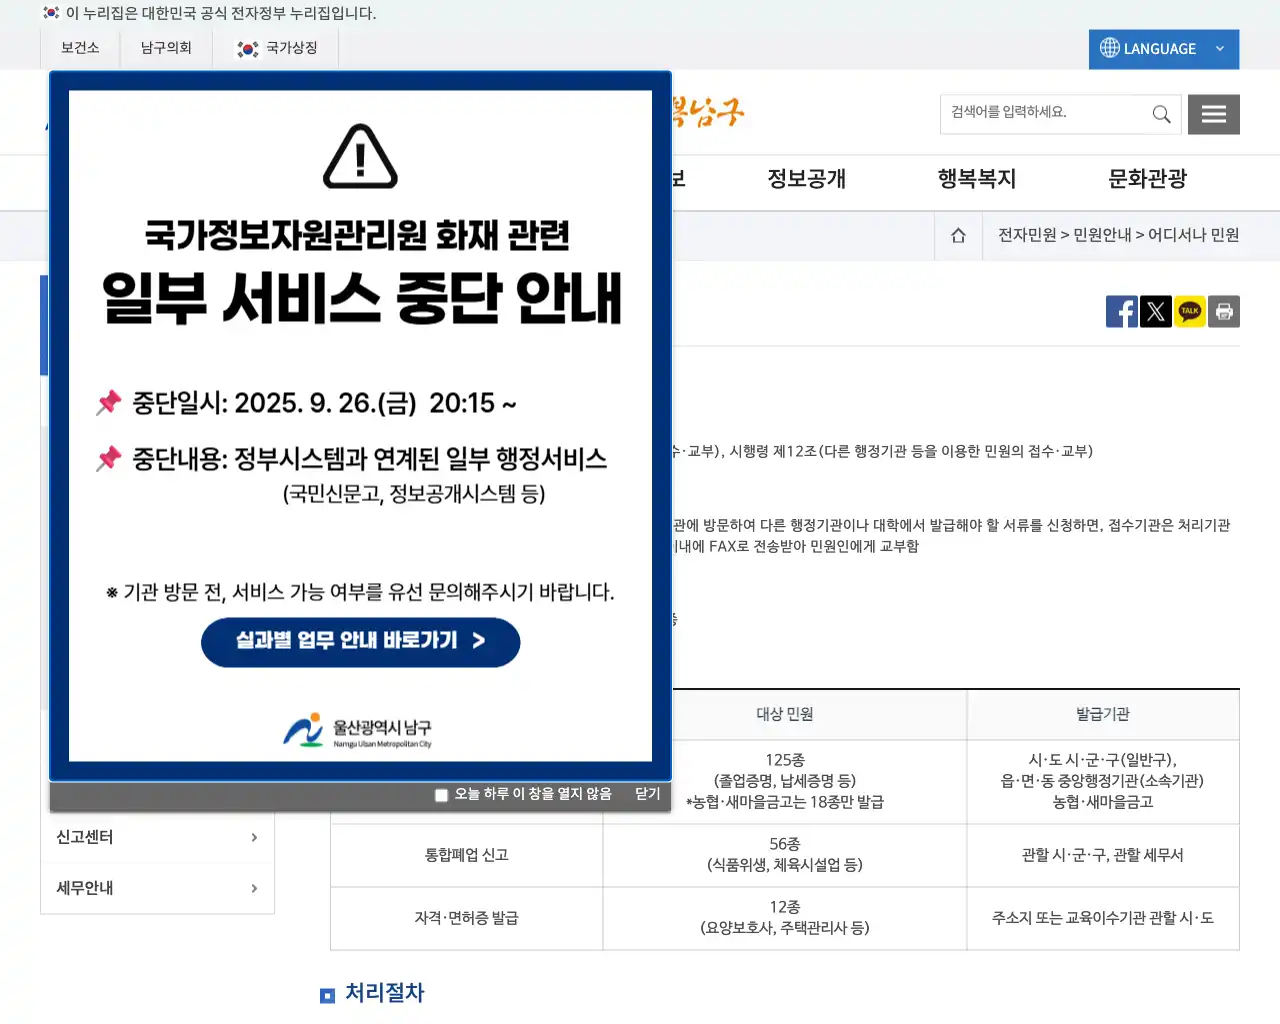Click the 주소지 또는 교육이수기관 관할 시·도 cell
The width and height of the screenshot is (1280, 1024).
pyautogui.click(x=1103, y=918)
